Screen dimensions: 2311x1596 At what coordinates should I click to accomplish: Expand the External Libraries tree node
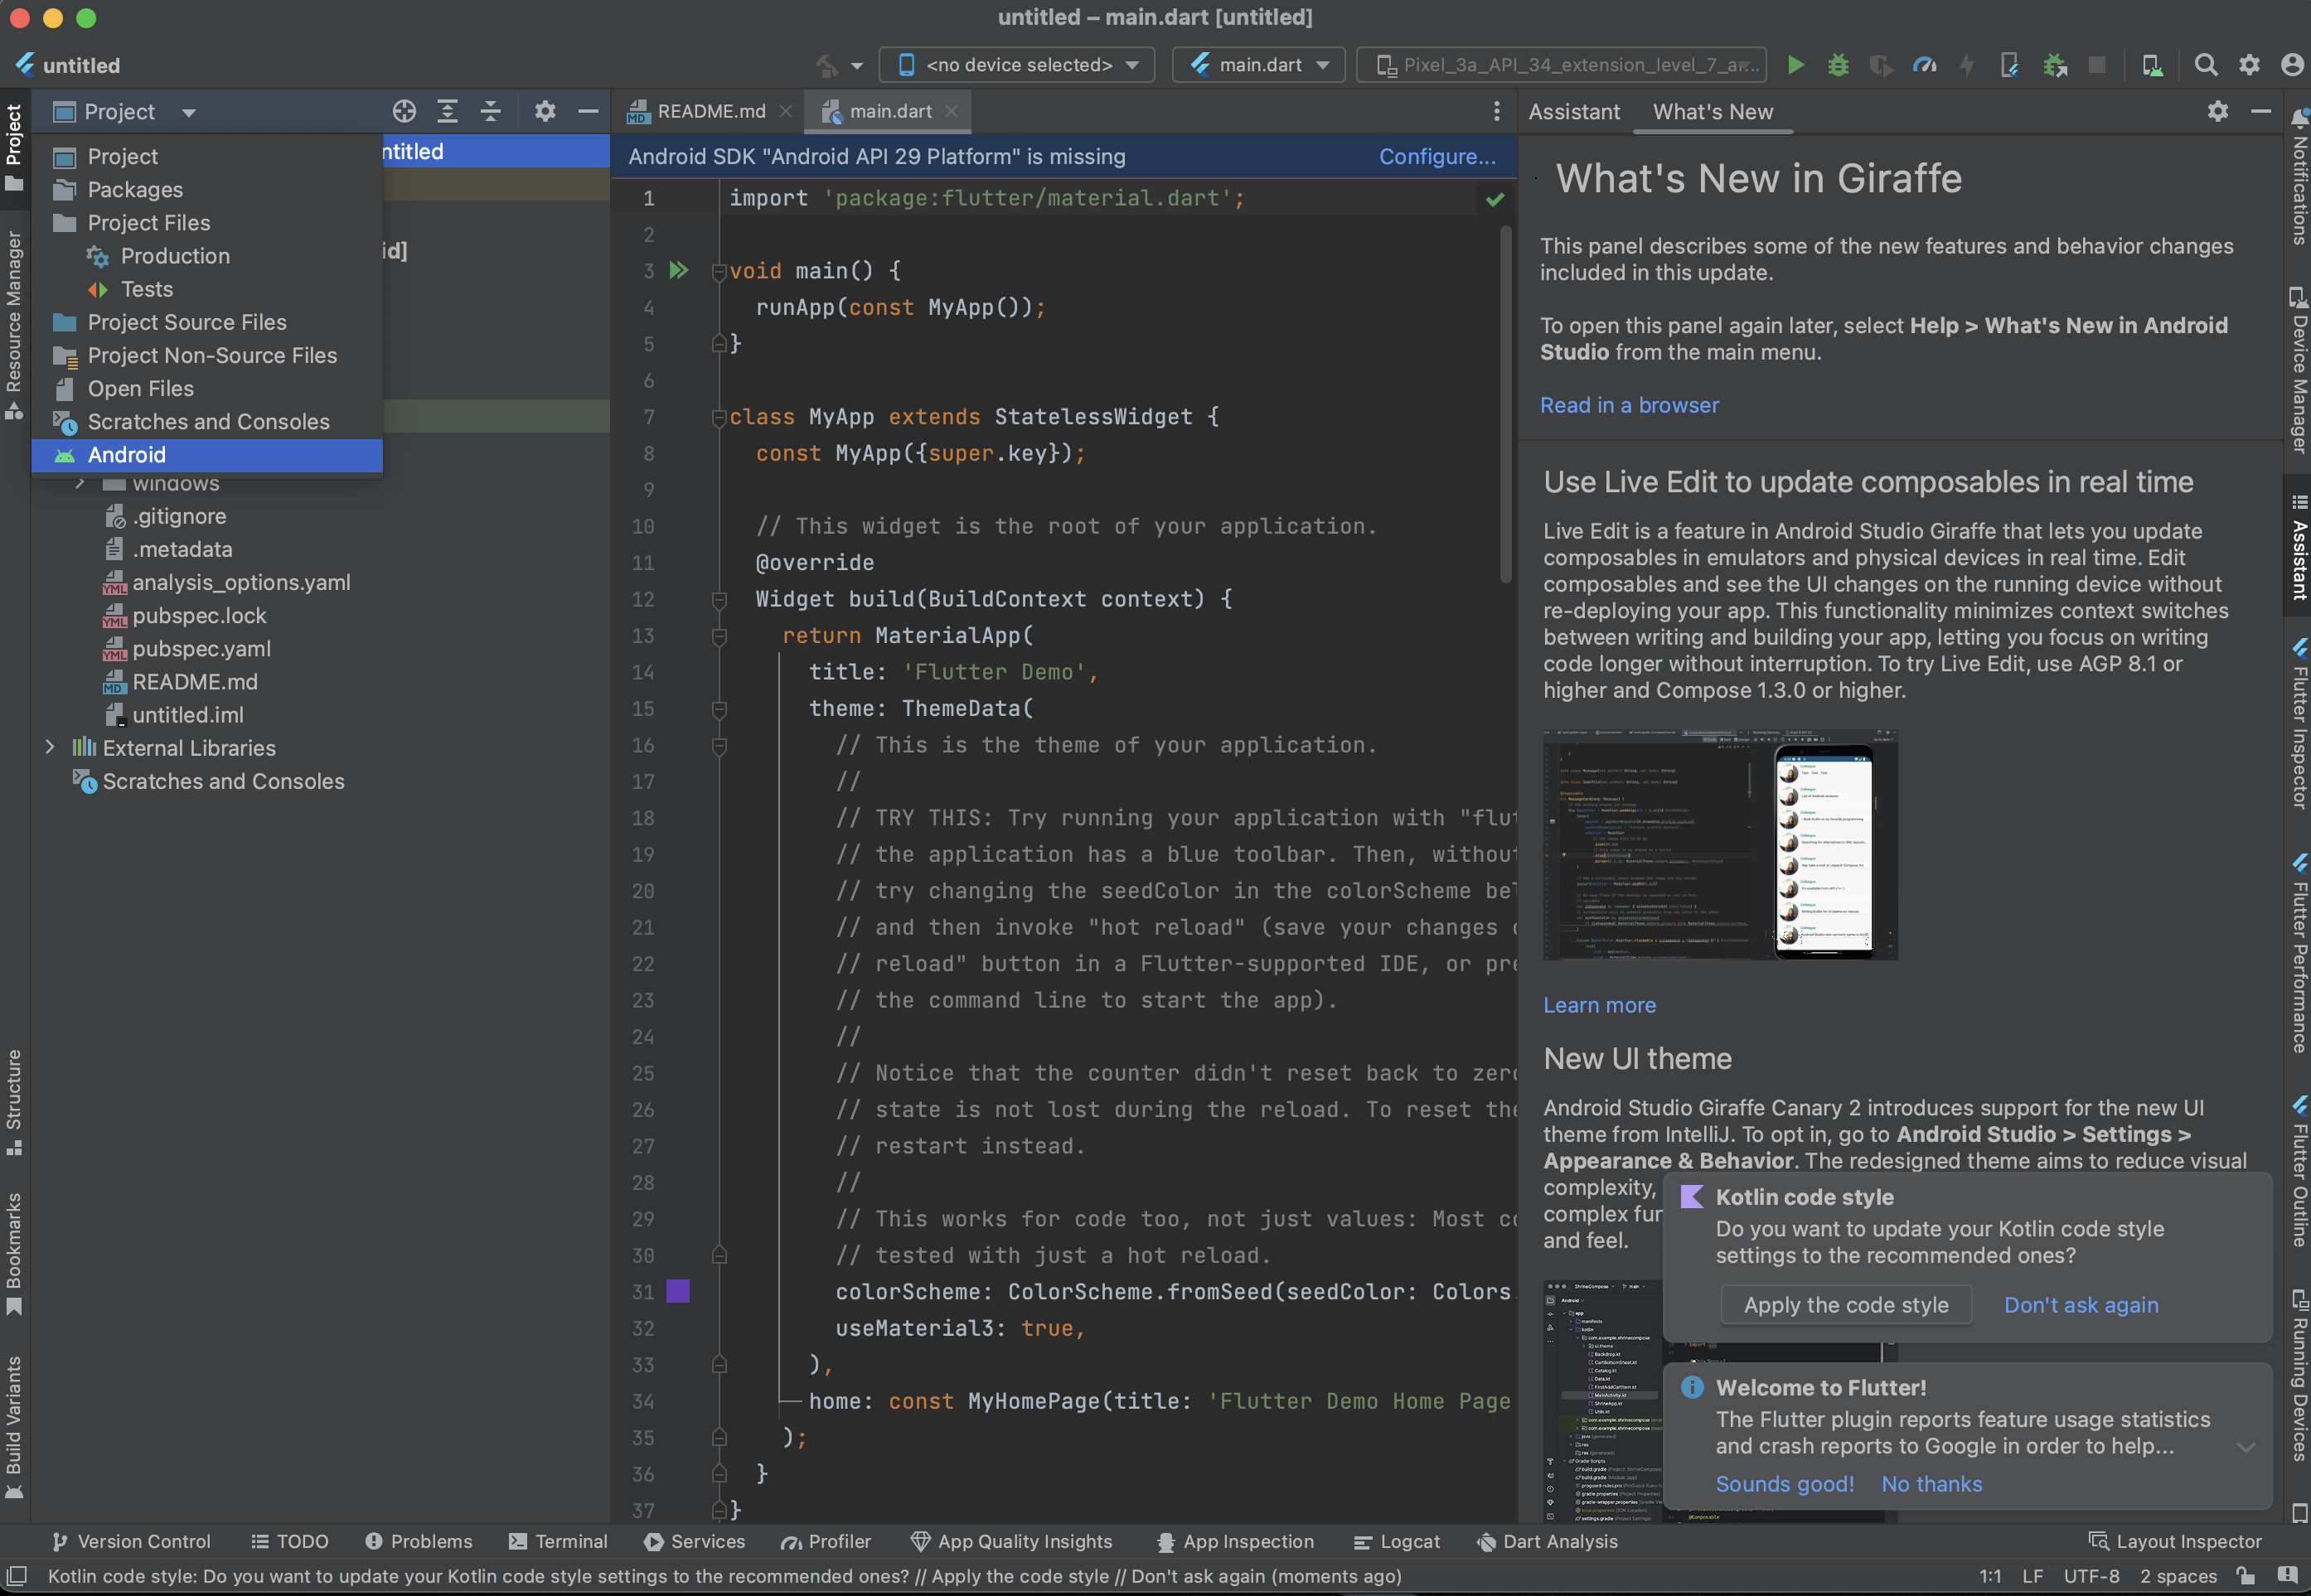click(x=50, y=748)
